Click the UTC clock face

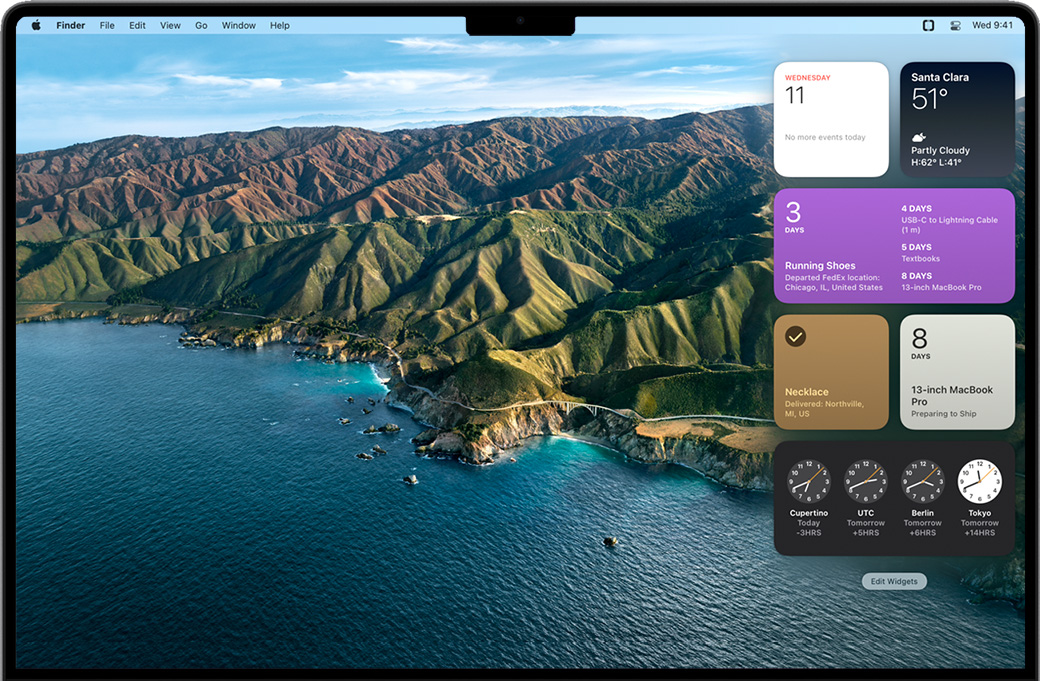tap(865, 481)
